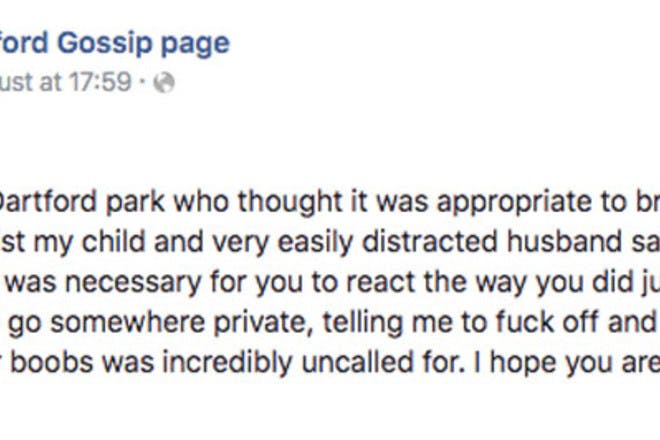Click the word "distracted" in the post

(430, 242)
